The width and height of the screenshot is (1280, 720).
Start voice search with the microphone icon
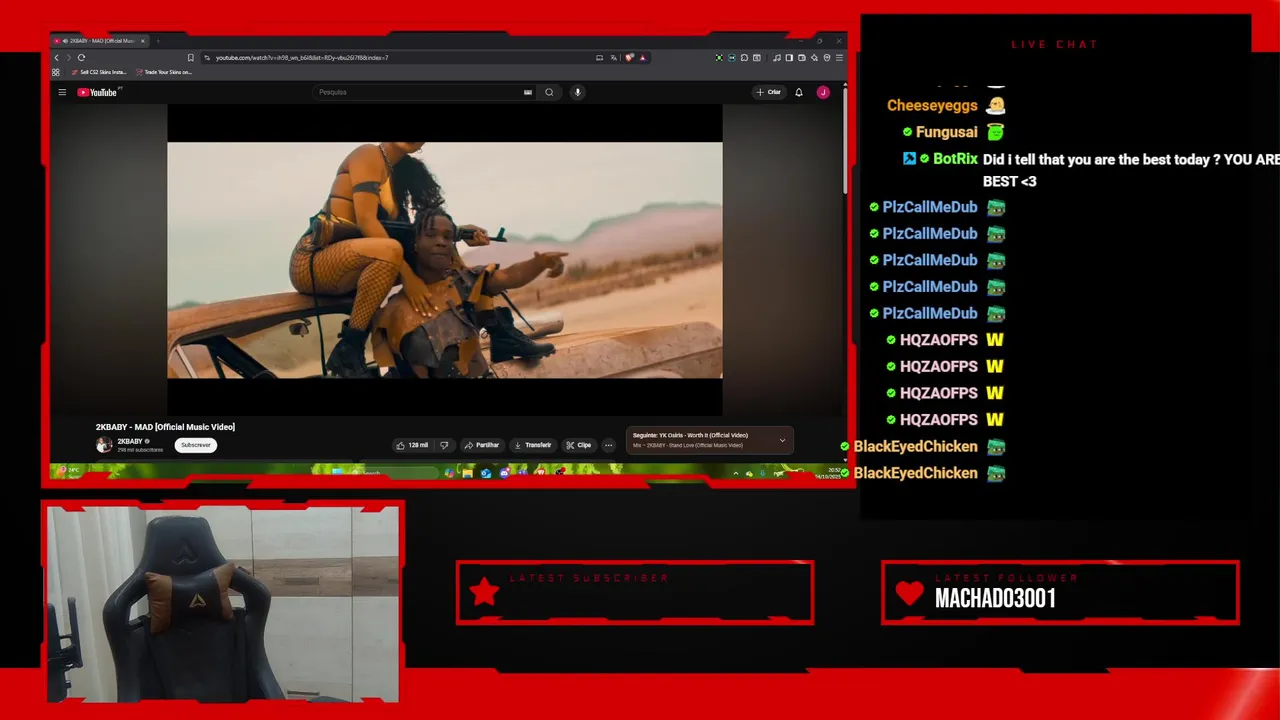click(x=577, y=92)
